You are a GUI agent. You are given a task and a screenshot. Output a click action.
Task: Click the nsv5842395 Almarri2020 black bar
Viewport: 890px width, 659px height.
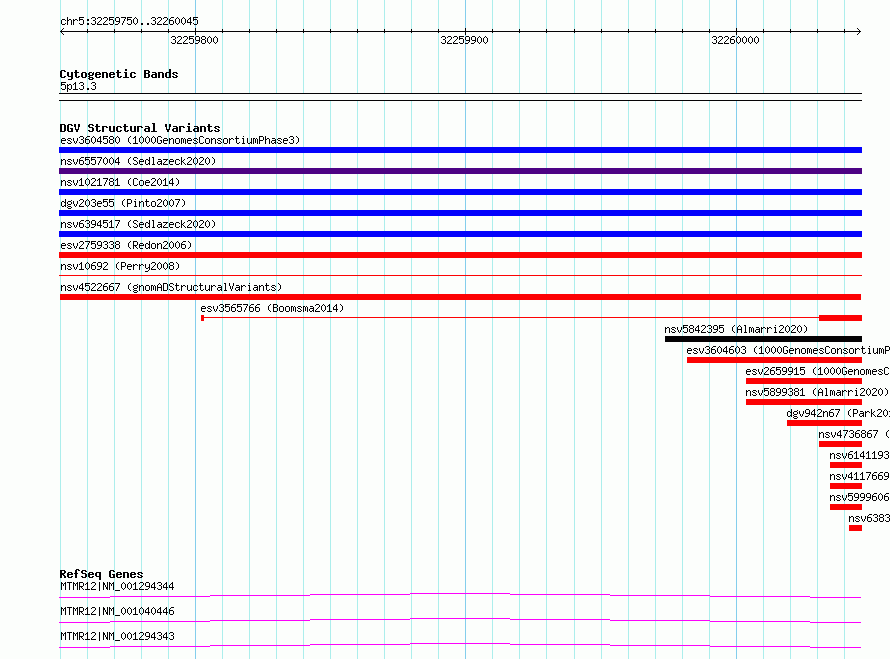[763, 339]
